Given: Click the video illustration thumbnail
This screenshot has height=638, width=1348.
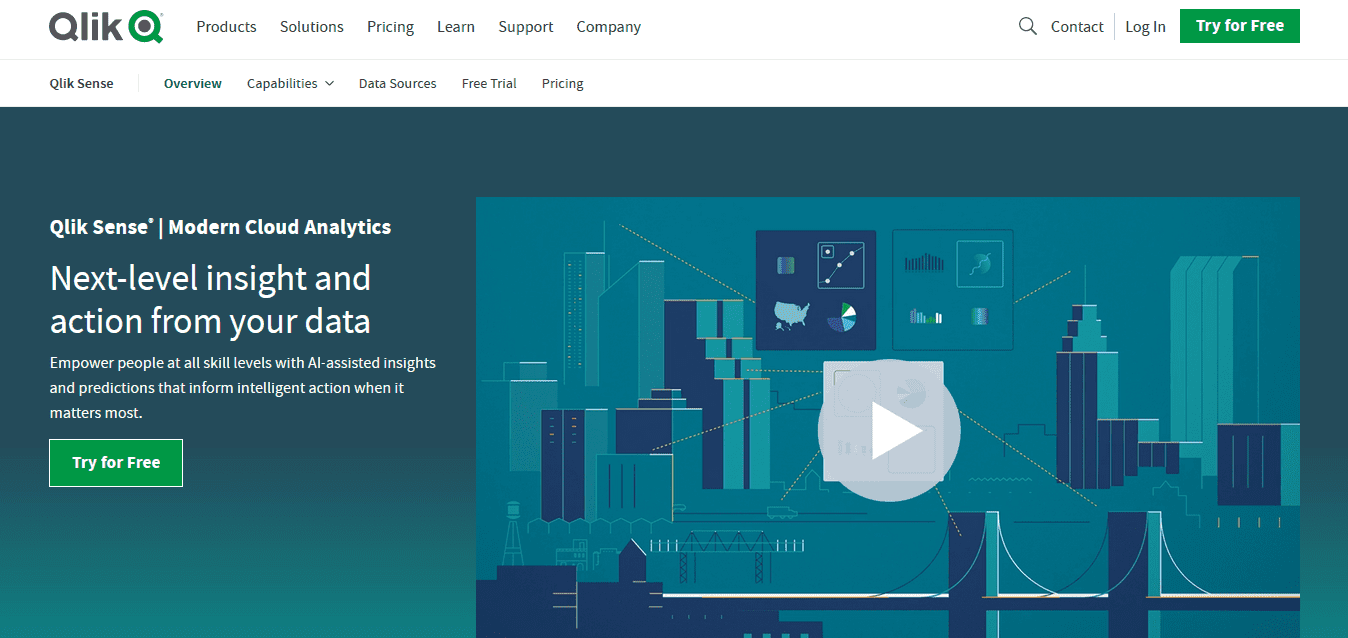Looking at the screenshot, I should coord(888,417).
